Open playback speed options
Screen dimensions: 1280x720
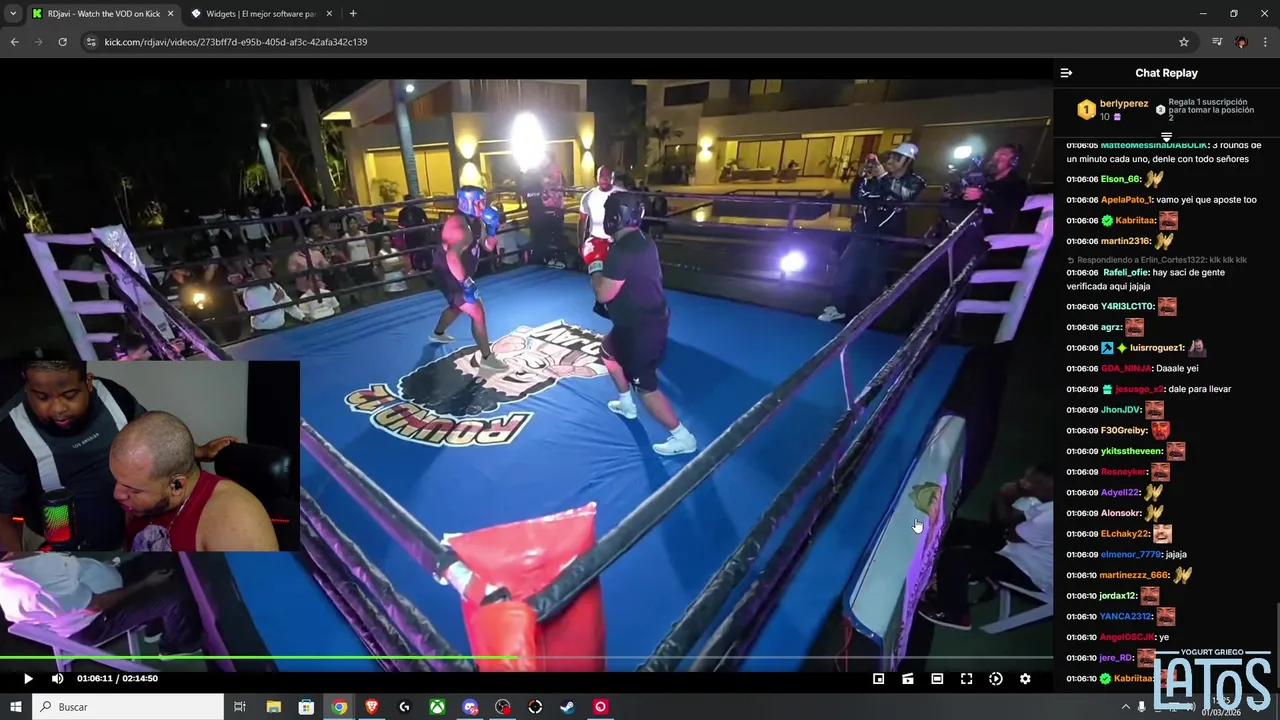995,679
